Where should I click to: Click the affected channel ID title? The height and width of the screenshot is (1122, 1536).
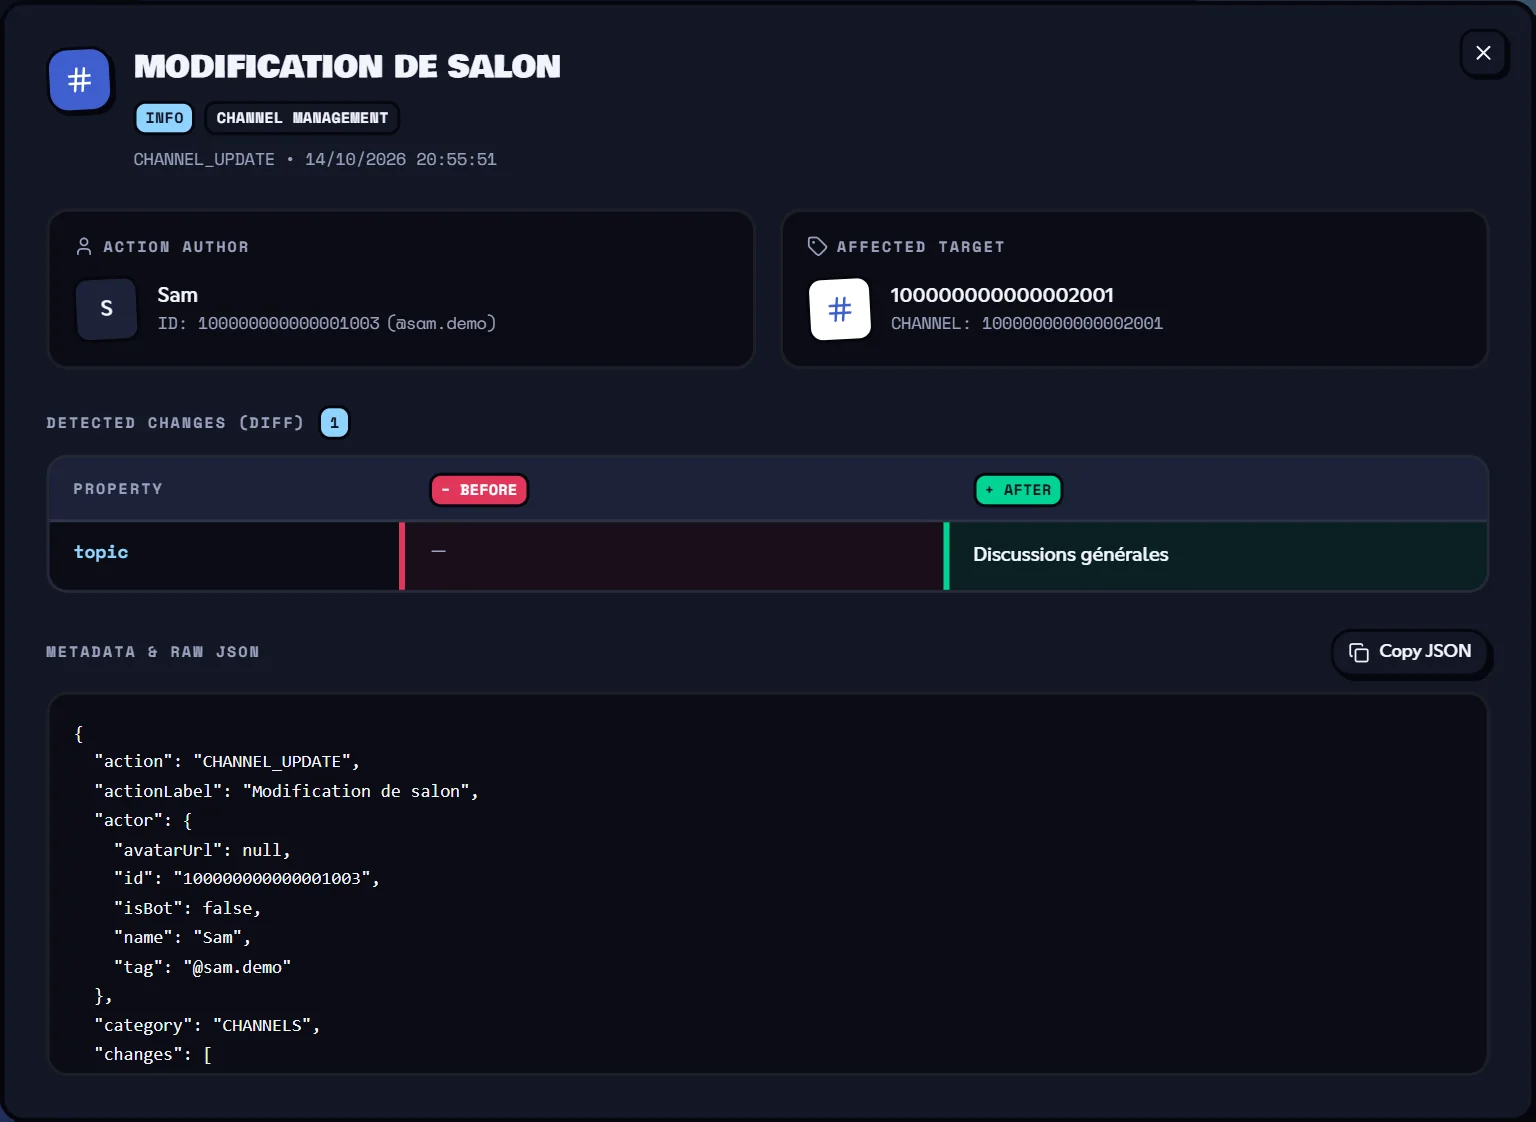[x=1002, y=295]
